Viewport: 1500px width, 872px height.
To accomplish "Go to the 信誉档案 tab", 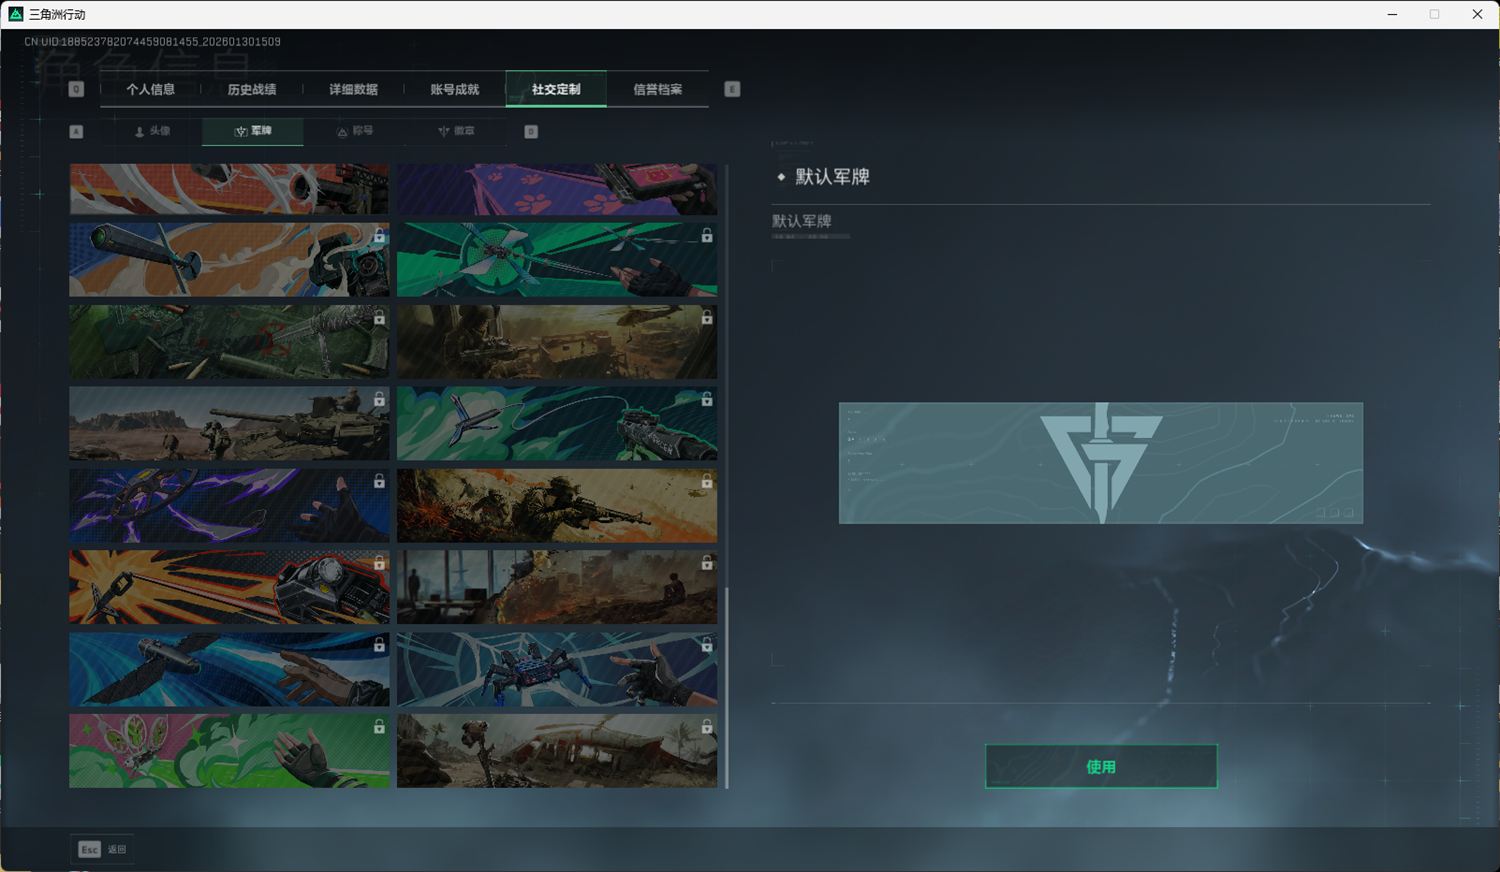I will 657,89.
